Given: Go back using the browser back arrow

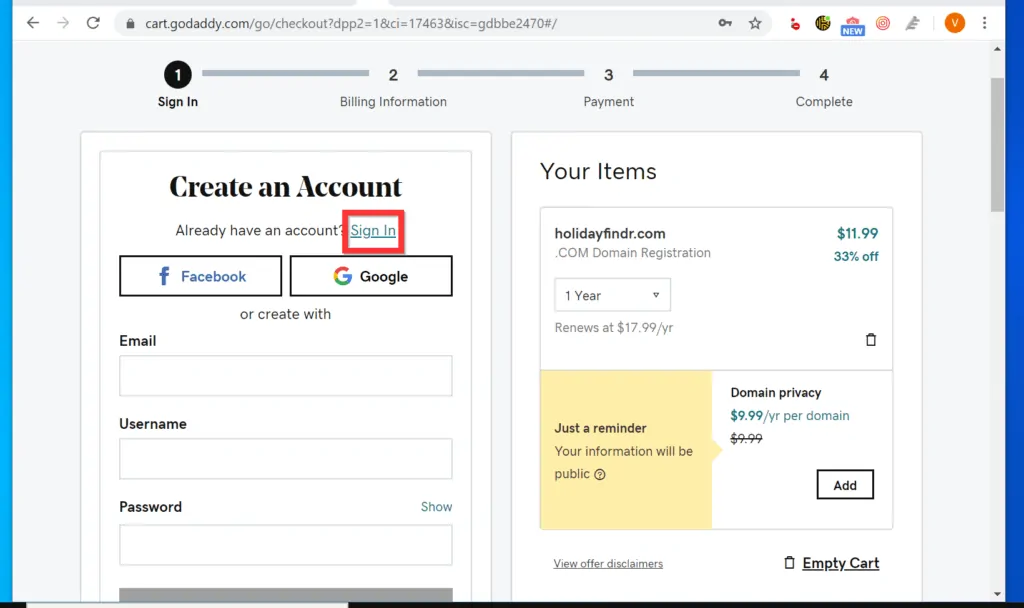Looking at the screenshot, I should (33, 24).
